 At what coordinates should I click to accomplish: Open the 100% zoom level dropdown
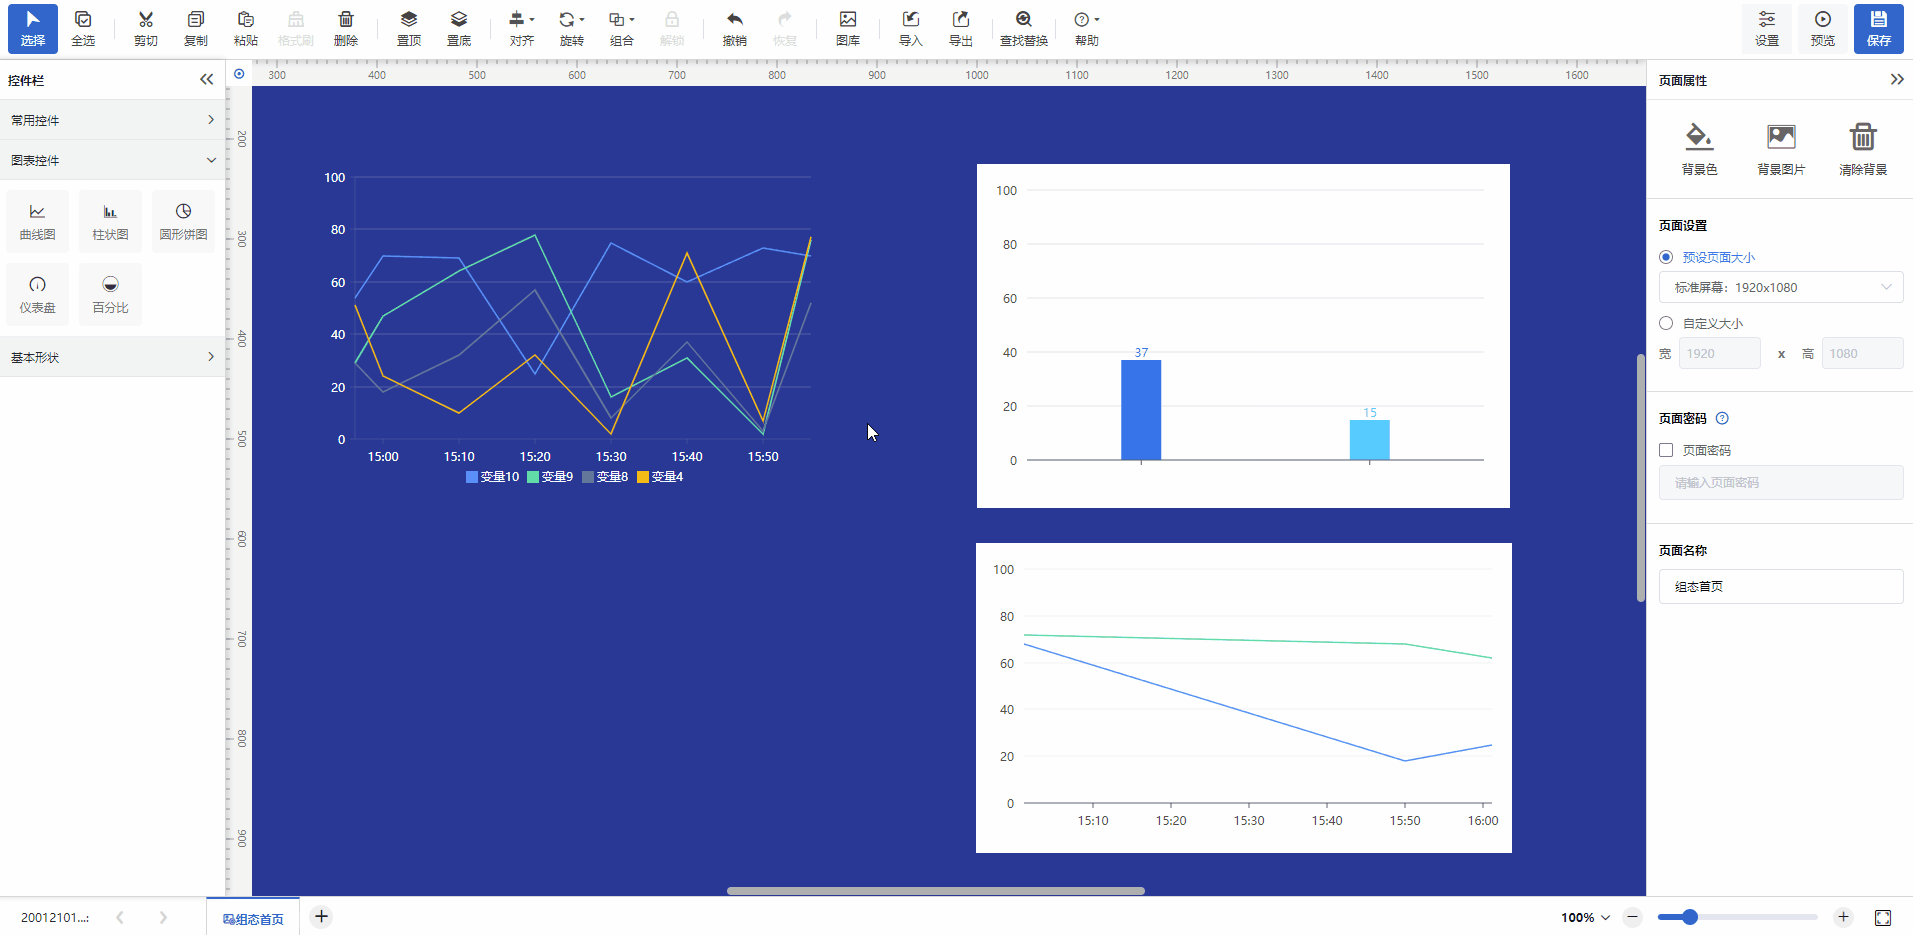click(1586, 917)
